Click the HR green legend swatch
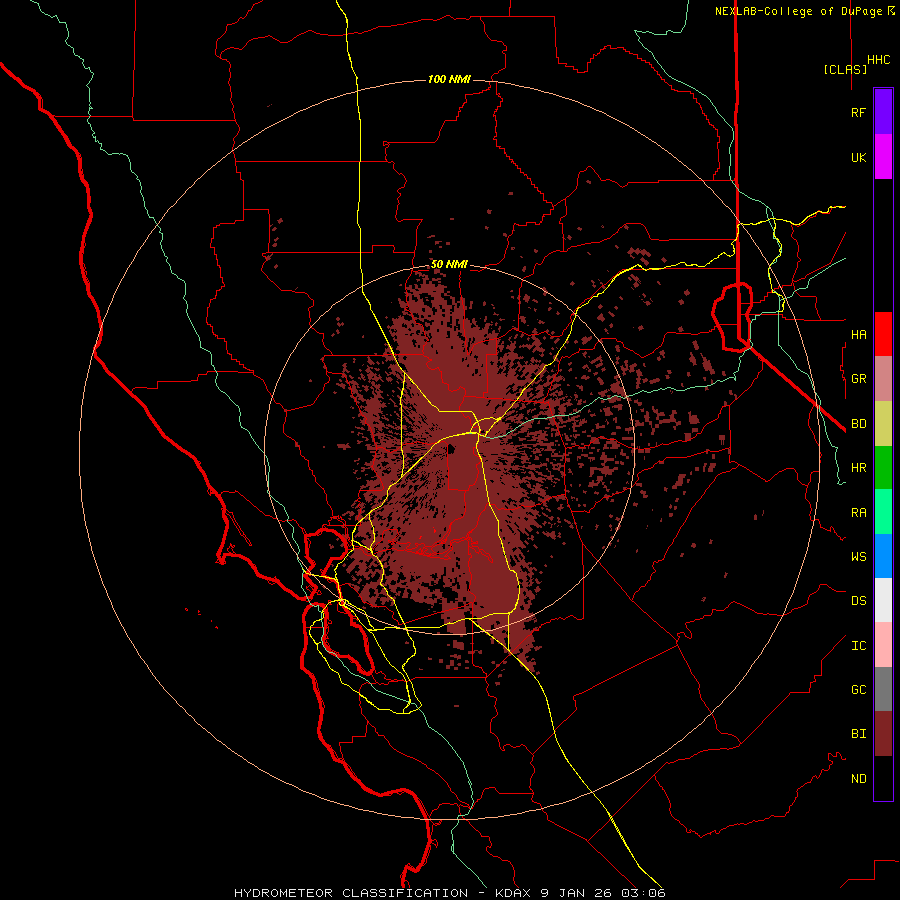900x900 pixels. pyautogui.click(x=883, y=468)
